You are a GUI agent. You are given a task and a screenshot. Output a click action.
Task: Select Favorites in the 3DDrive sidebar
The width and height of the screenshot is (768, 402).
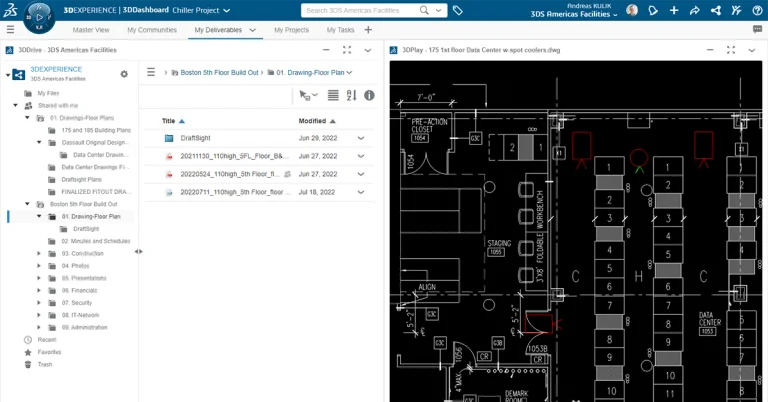tap(49, 352)
